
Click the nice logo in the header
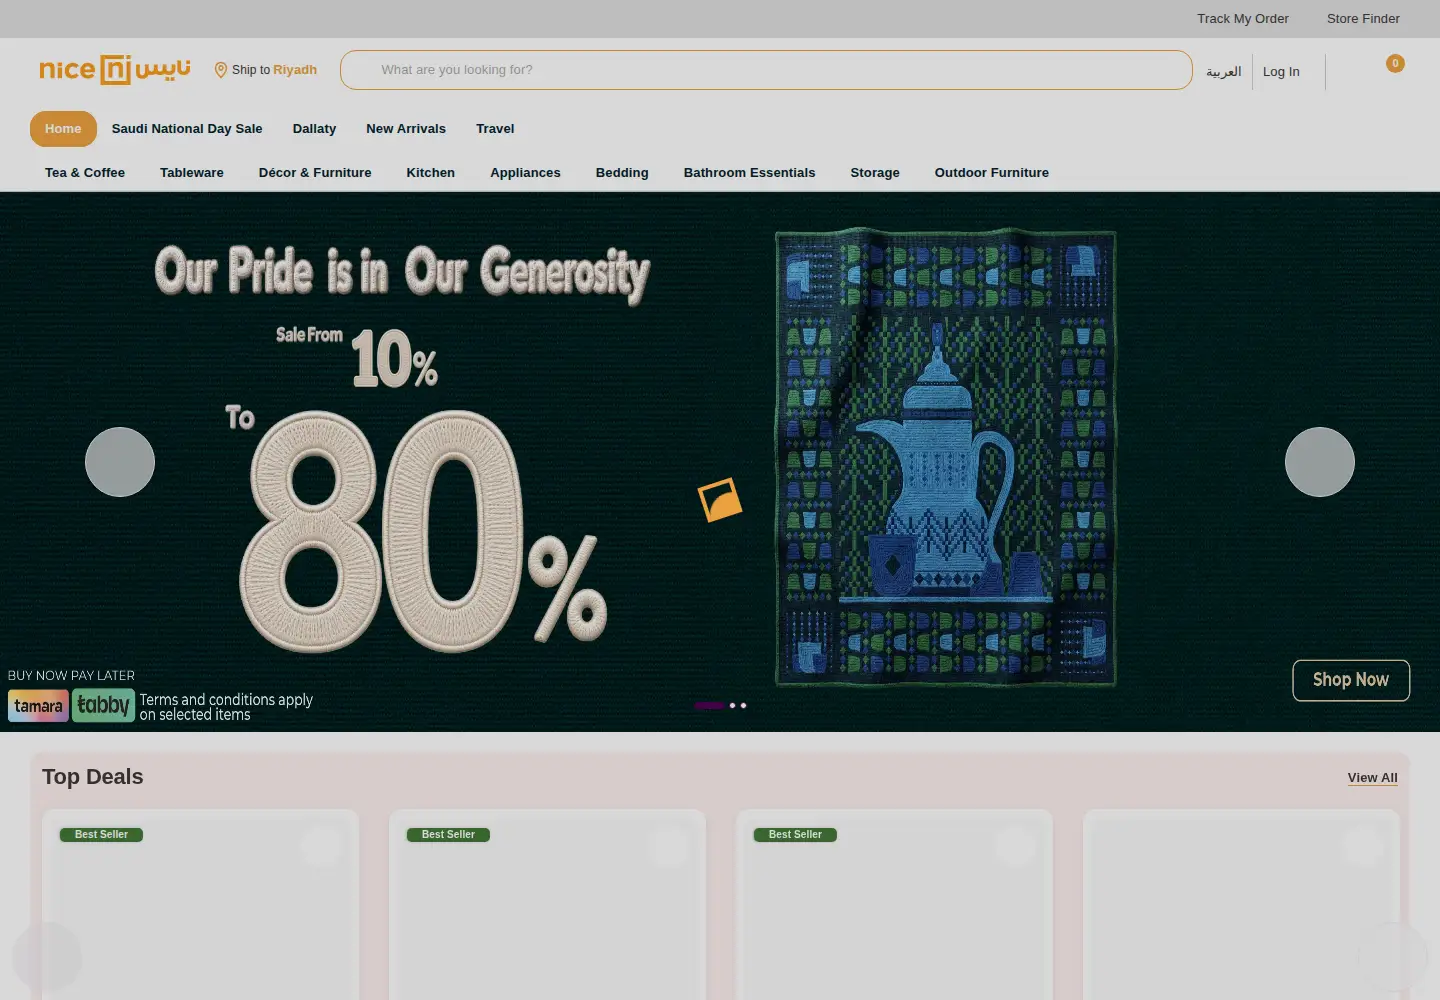tap(115, 69)
